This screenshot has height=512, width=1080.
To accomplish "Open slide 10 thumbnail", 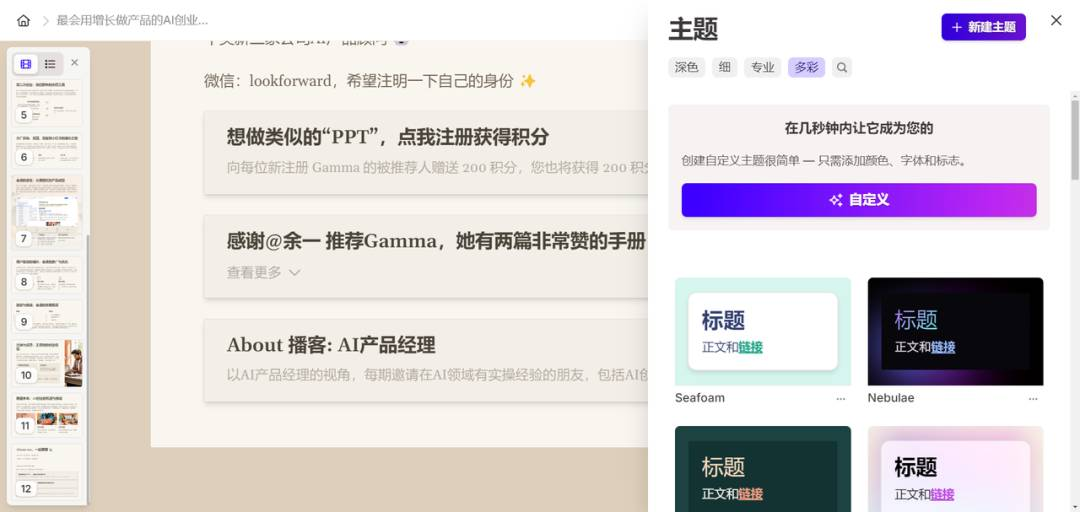I will 48,362.
